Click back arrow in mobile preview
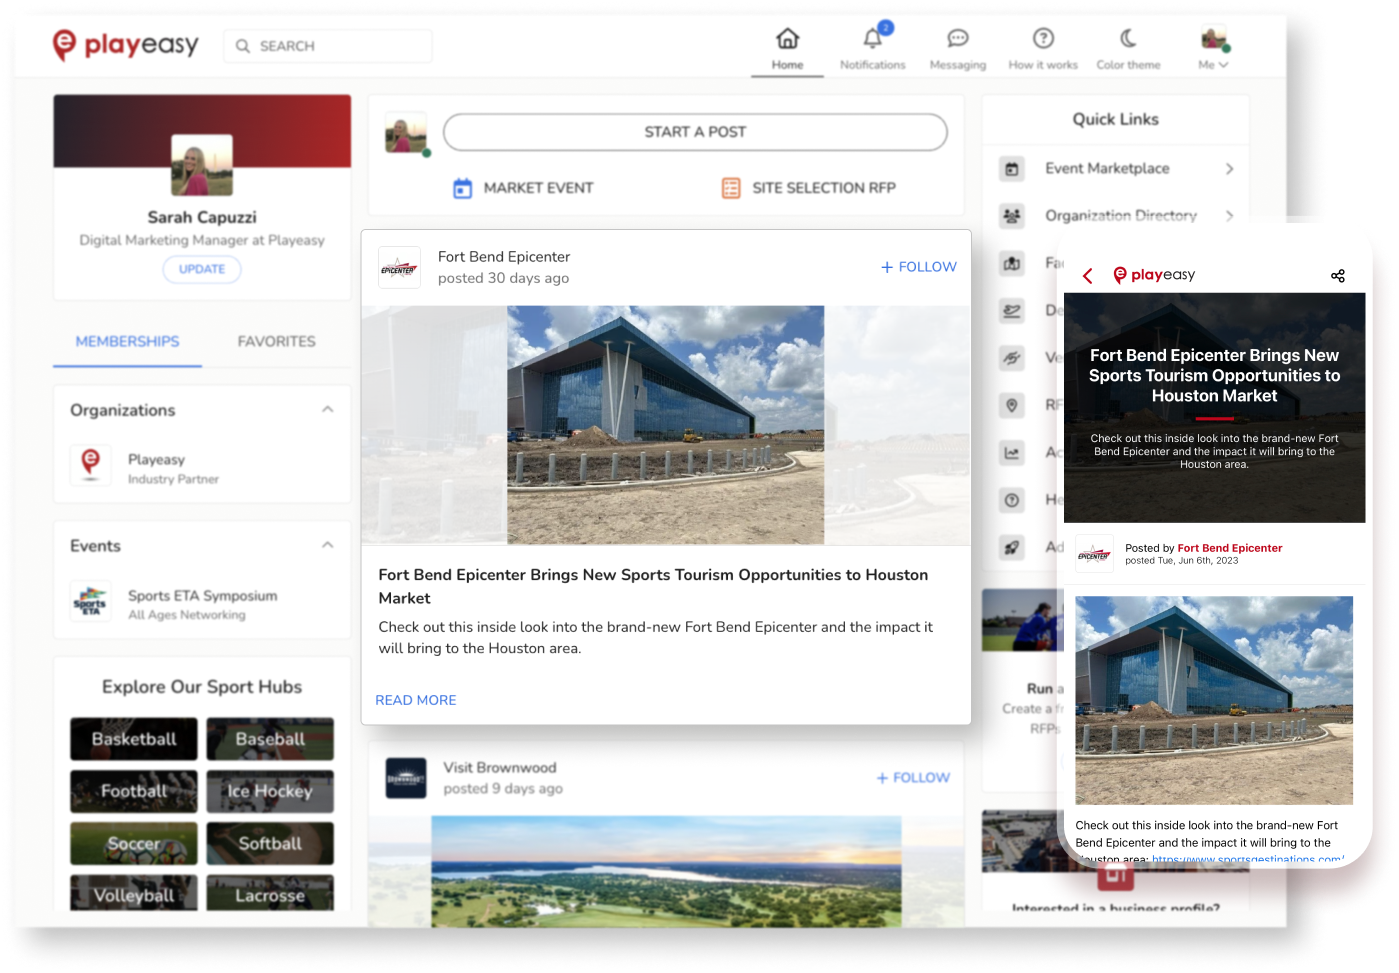The width and height of the screenshot is (1399, 973). [1088, 275]
